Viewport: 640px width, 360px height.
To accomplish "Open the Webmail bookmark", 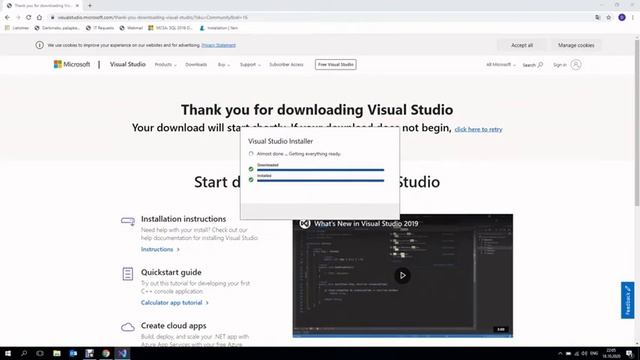I will [131, 28].
